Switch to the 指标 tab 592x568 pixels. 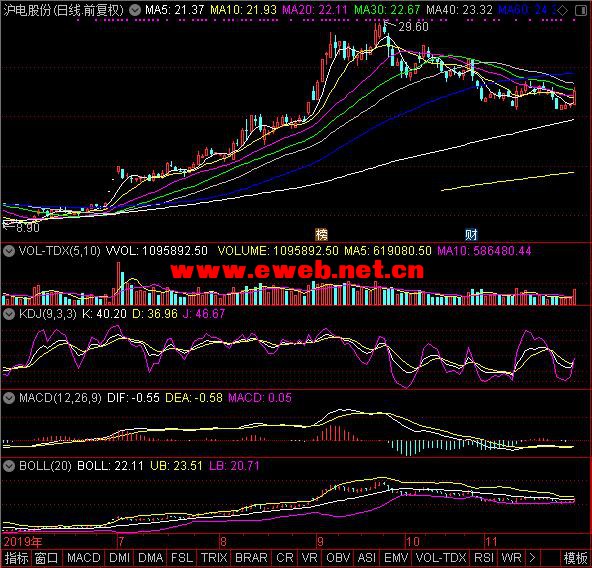coord(16,558)
